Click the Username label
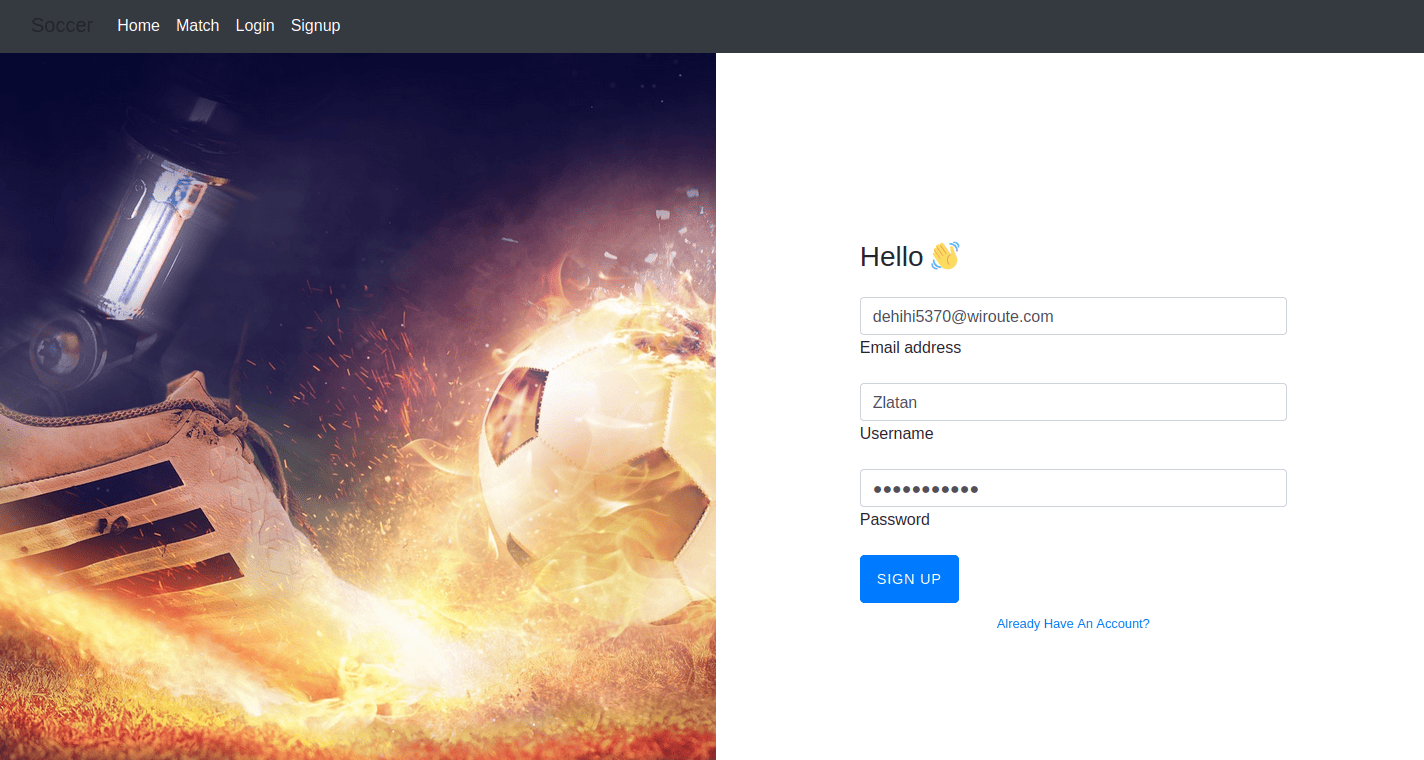This screenshot has height=760, width=1424. click(x=896, y=434)
